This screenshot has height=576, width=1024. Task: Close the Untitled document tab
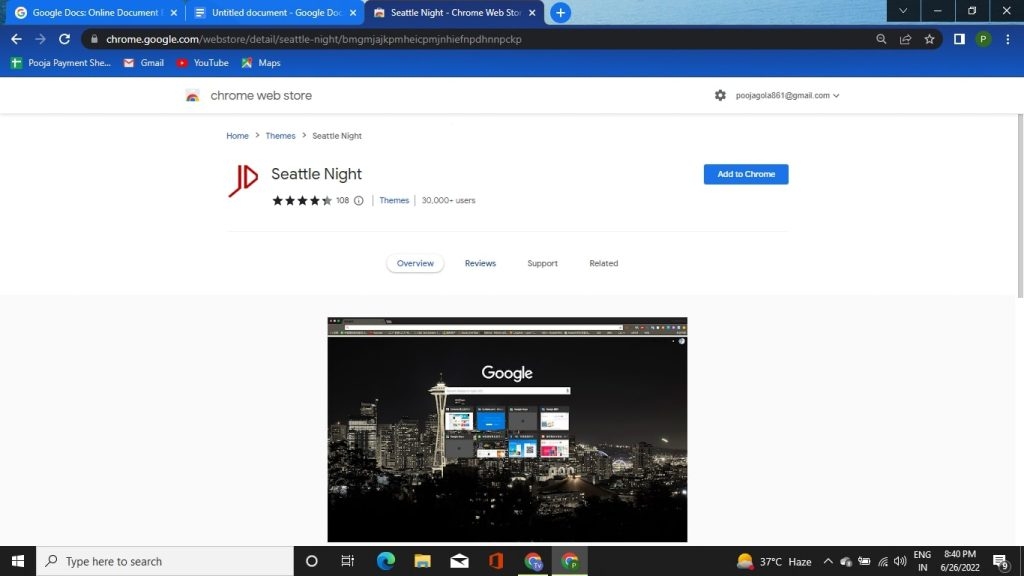353,12
